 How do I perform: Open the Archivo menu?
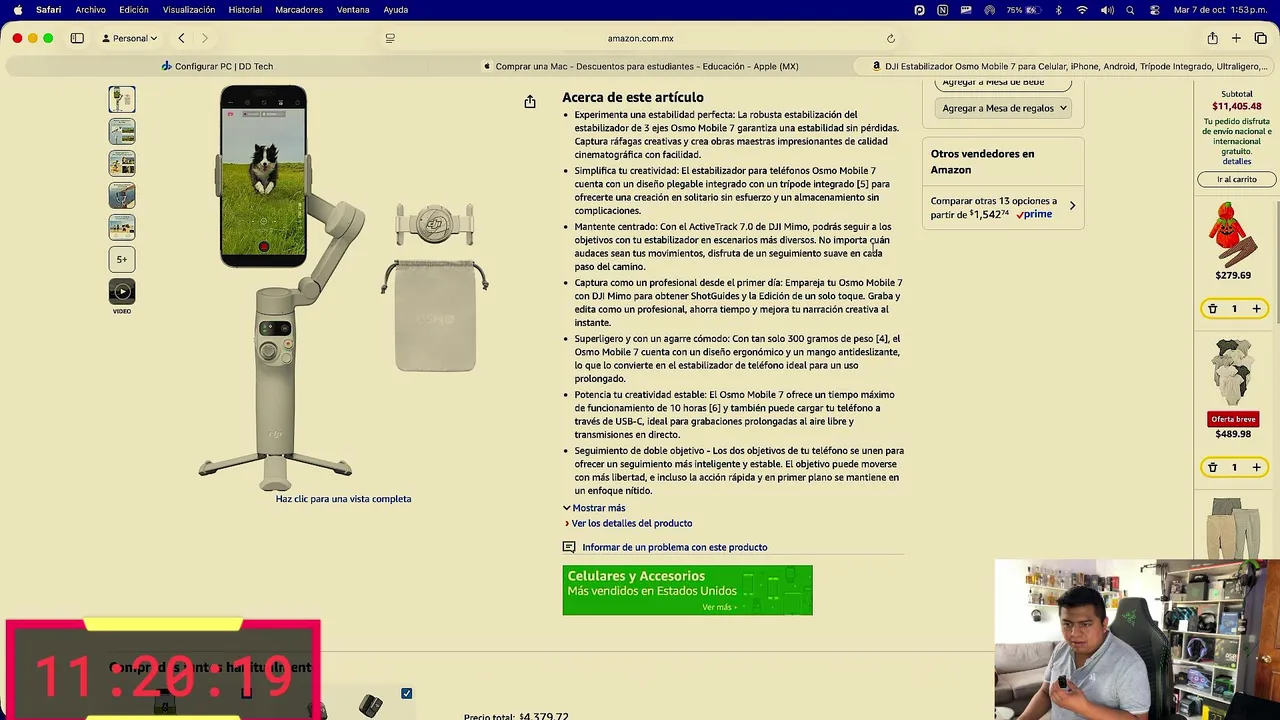(90, 10)
